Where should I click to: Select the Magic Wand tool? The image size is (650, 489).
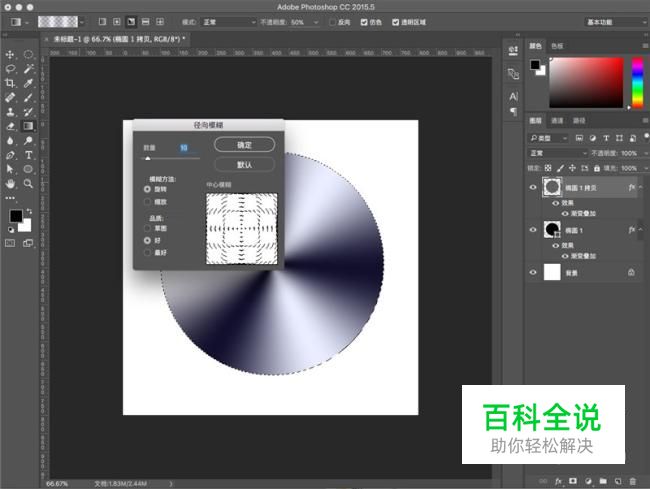(28, 69)
